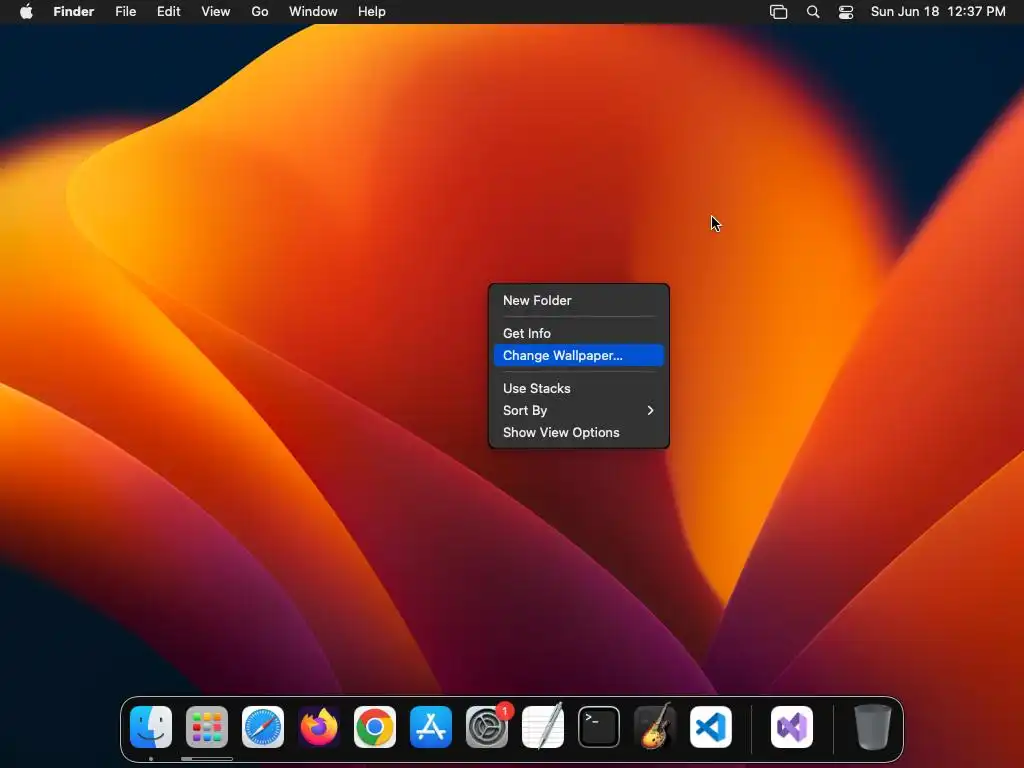Choose Change Wallpaper… option
Viewport: 1024px width, 768px height.
click(x=579, y=355)
